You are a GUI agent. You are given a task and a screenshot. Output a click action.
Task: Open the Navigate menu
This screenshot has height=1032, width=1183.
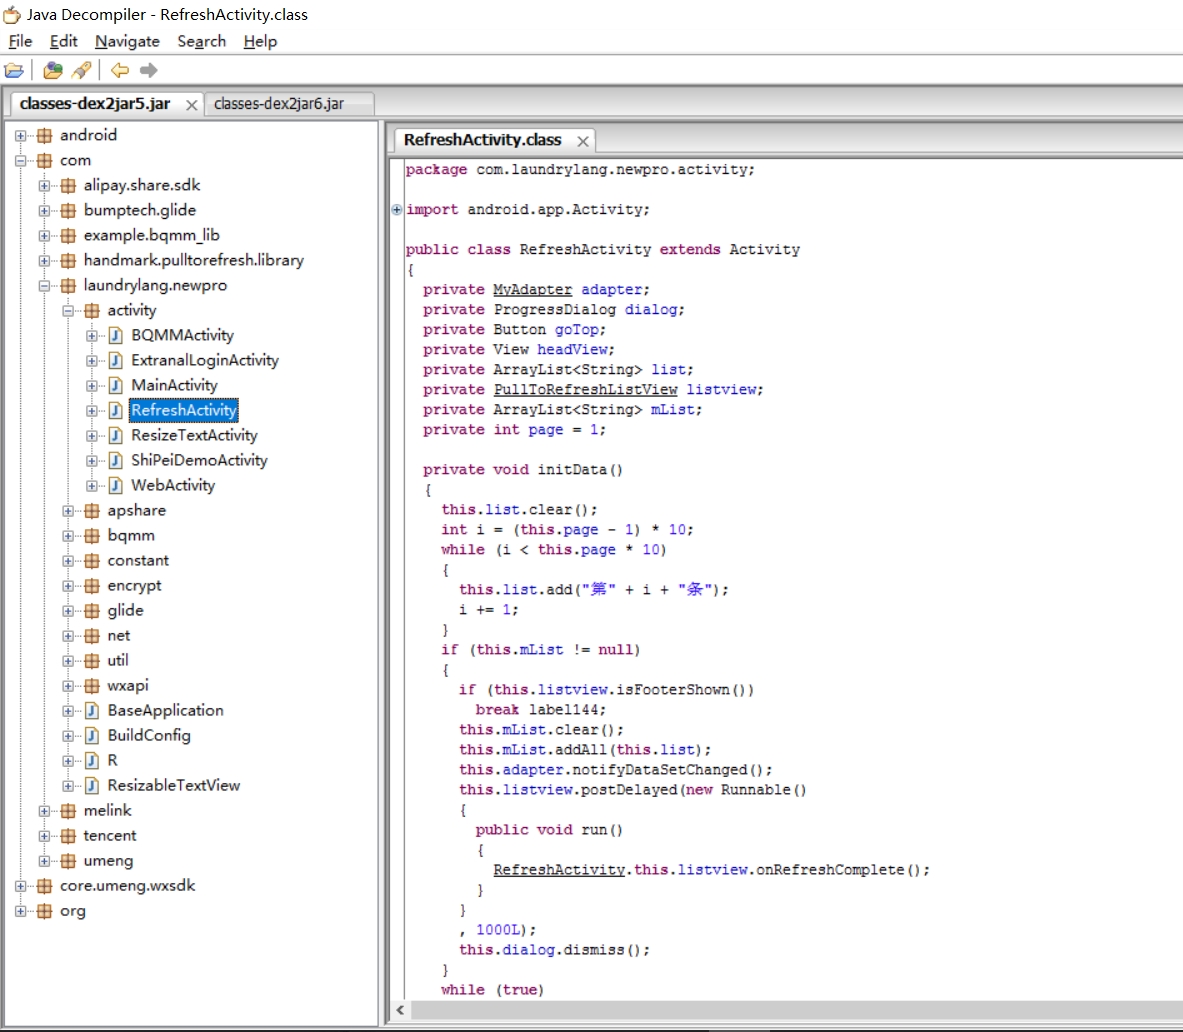(x=127, y=41)
